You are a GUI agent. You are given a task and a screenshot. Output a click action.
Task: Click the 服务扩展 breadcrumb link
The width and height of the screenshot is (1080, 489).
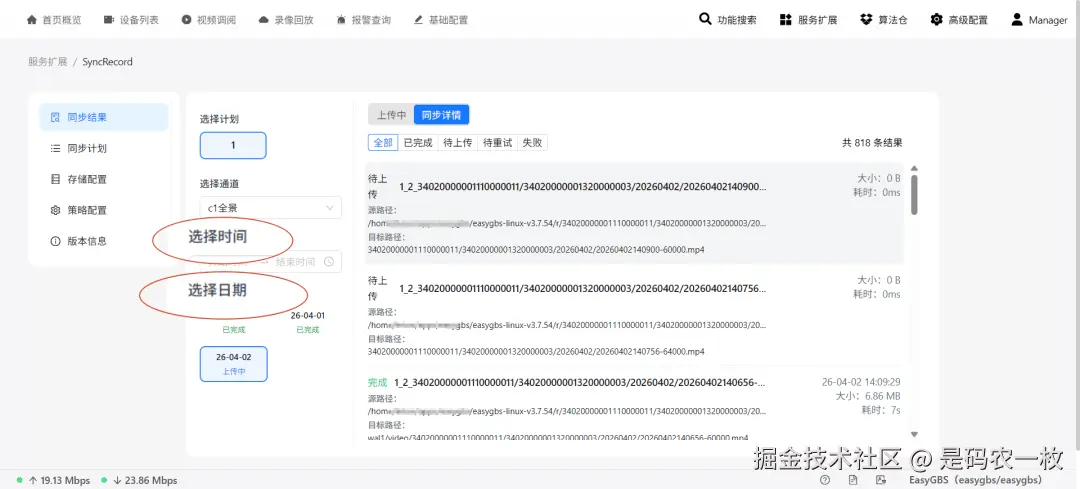(x=48, y=62)
